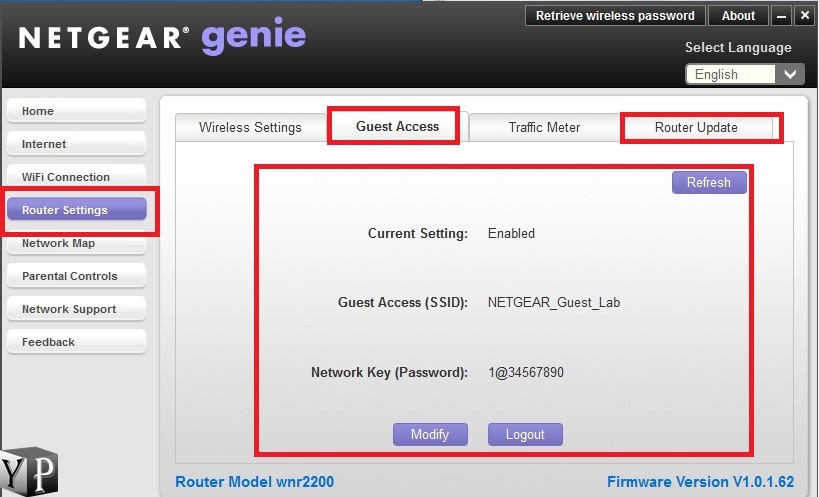Viewport: 819px width, 497px height.
Task: Click the English language field
Action: (x=730, y=74)
